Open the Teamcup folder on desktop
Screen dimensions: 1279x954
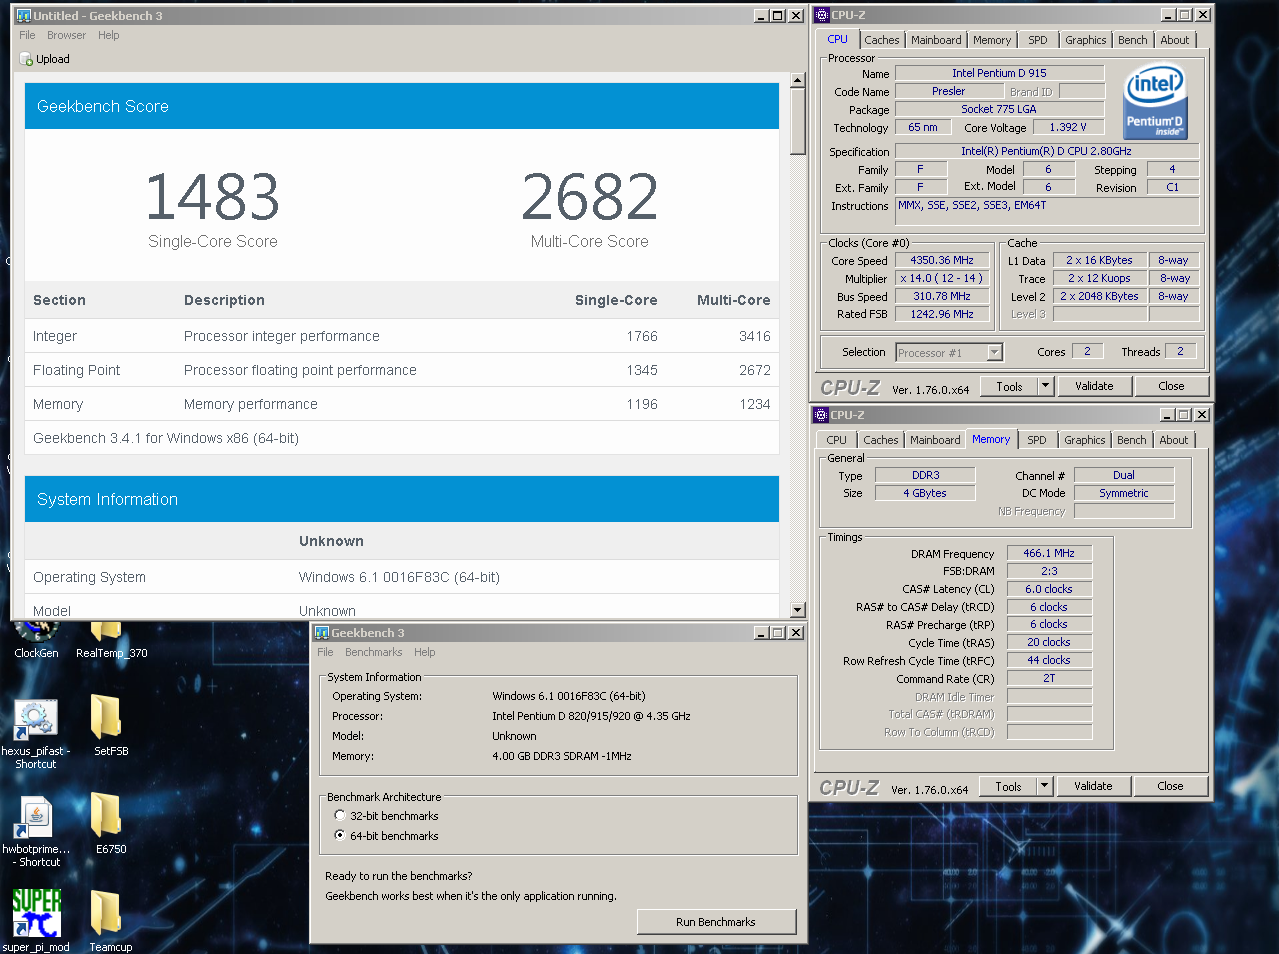(106, 913)
